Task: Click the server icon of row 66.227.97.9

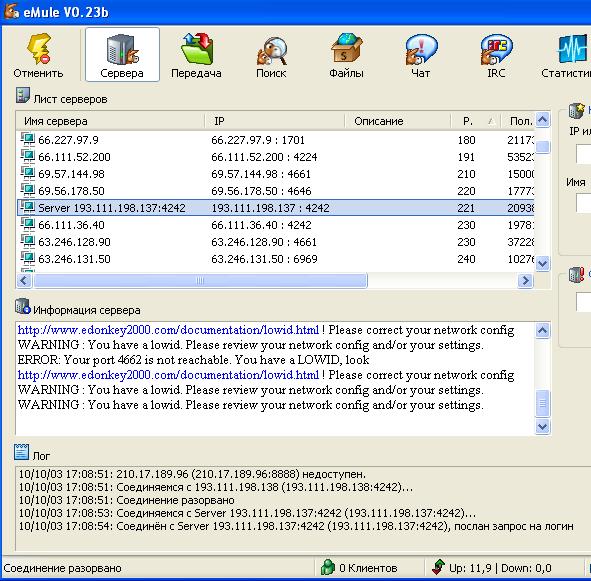Action: point(28,140)
